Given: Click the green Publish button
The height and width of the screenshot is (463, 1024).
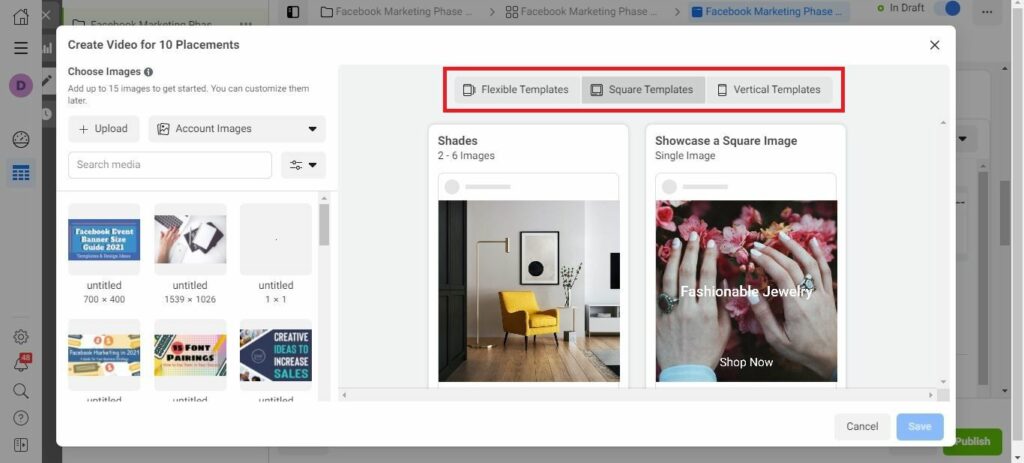Looking at the screenshot, I should pyautogui.click(x=972, y=441).
